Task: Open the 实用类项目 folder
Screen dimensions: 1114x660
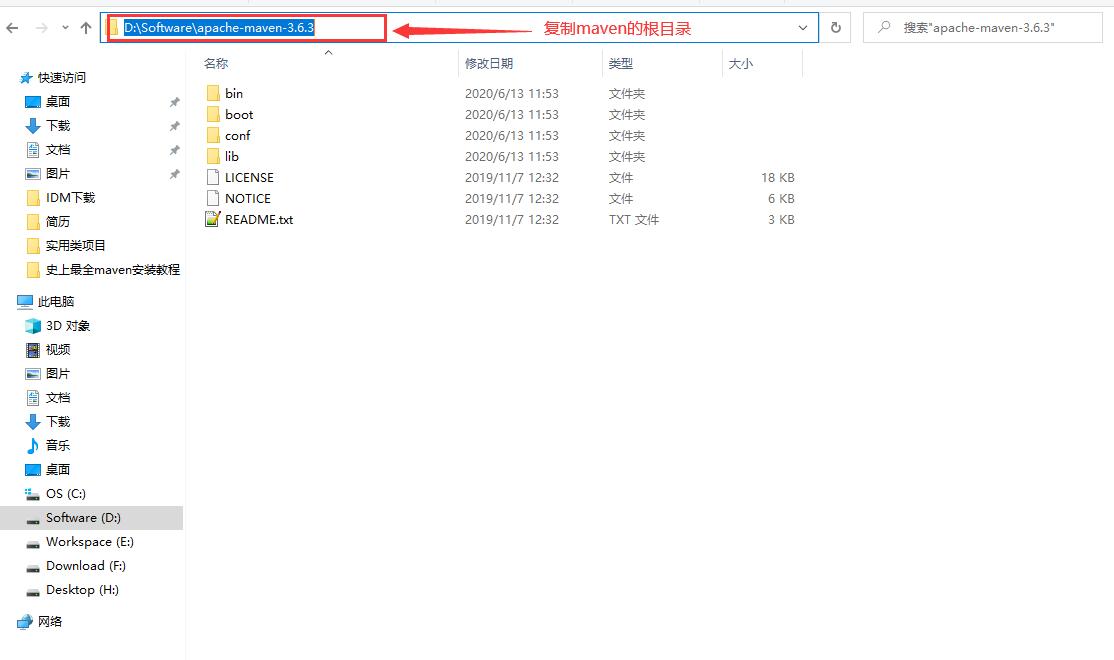Action: [x=76, y=246]
